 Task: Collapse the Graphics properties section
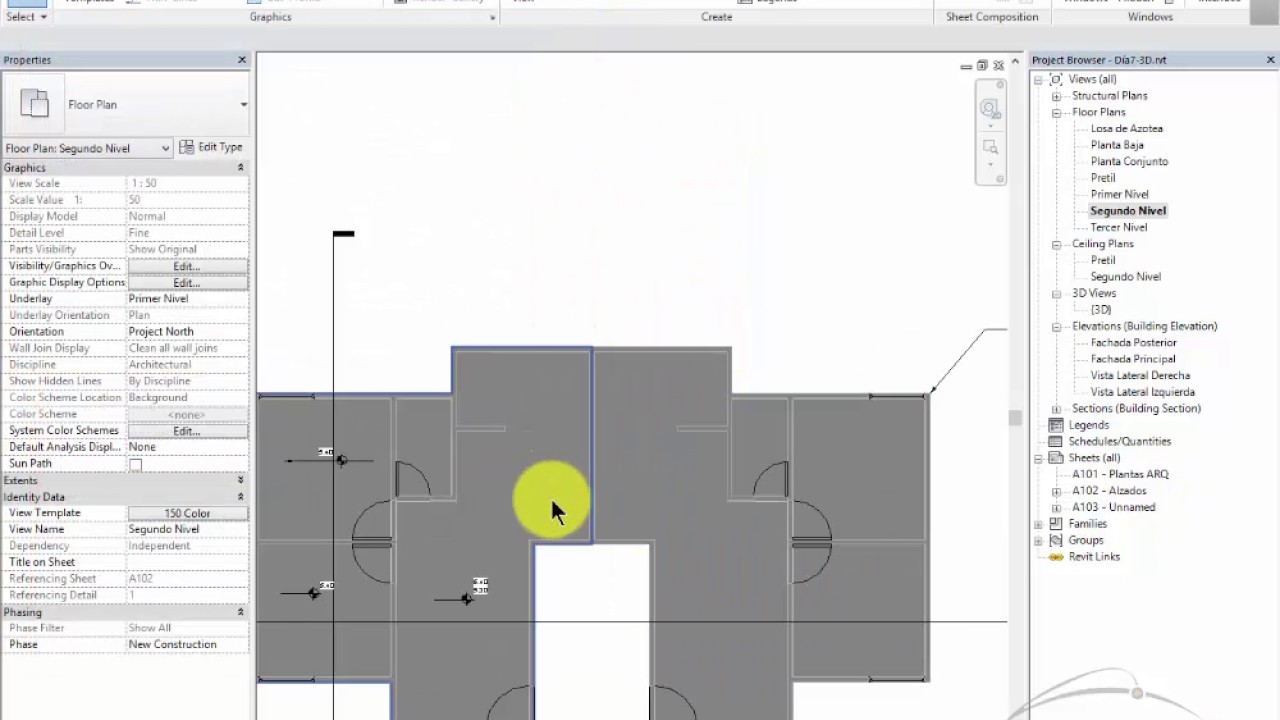tap(240, 168)
